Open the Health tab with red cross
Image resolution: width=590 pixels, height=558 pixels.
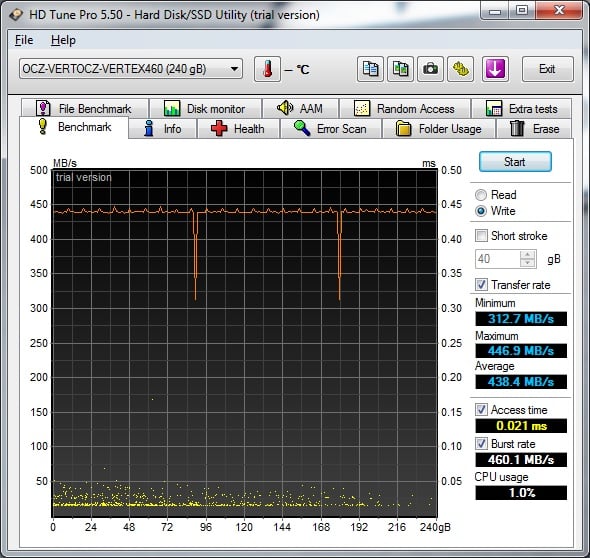click(238, 129)
